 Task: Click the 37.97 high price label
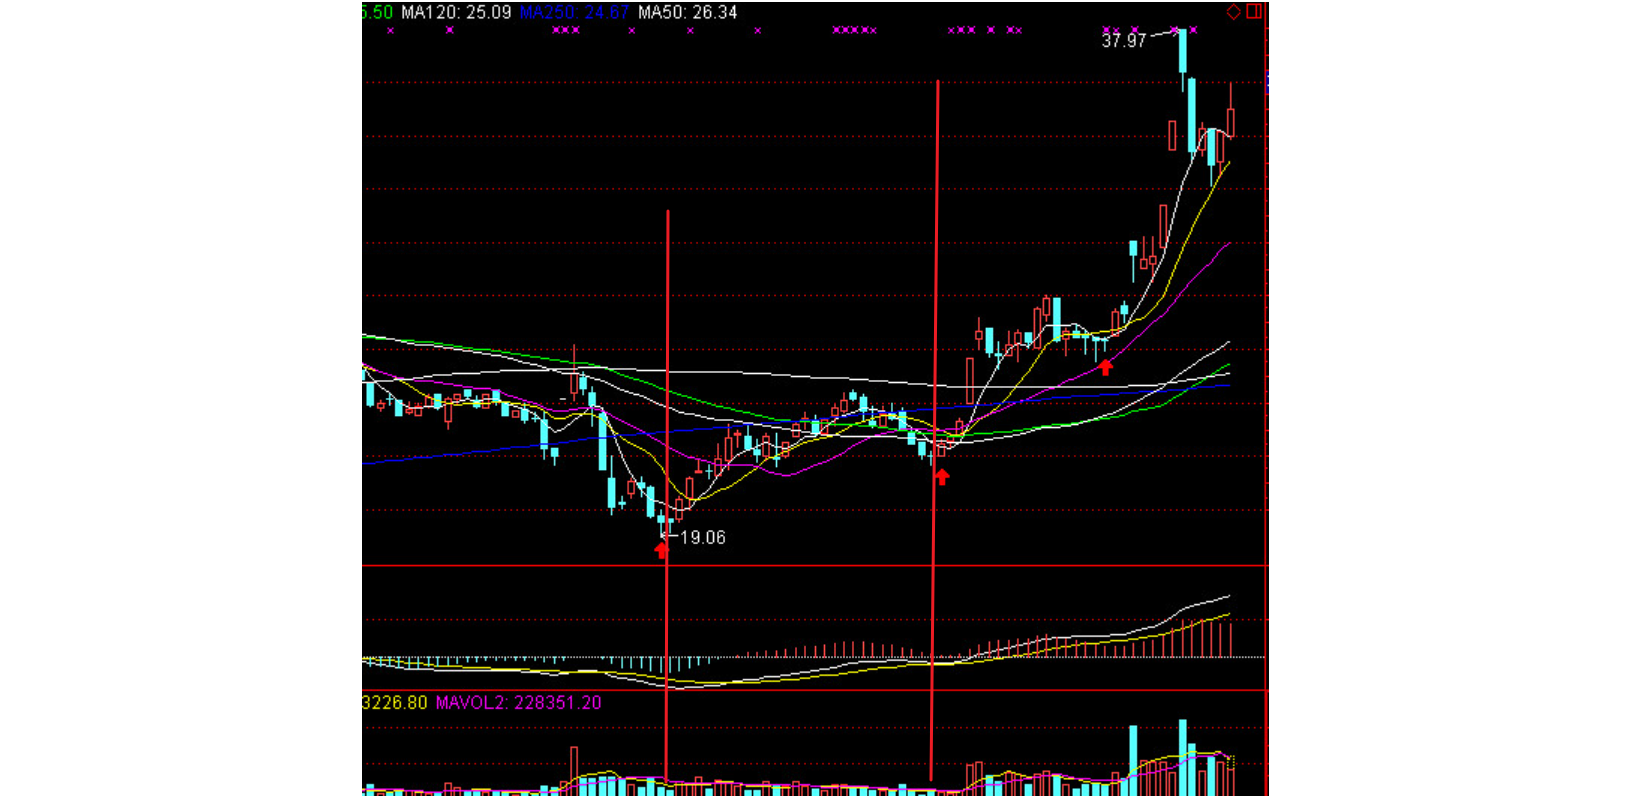pyautogui.click(x=1123, y=41)
